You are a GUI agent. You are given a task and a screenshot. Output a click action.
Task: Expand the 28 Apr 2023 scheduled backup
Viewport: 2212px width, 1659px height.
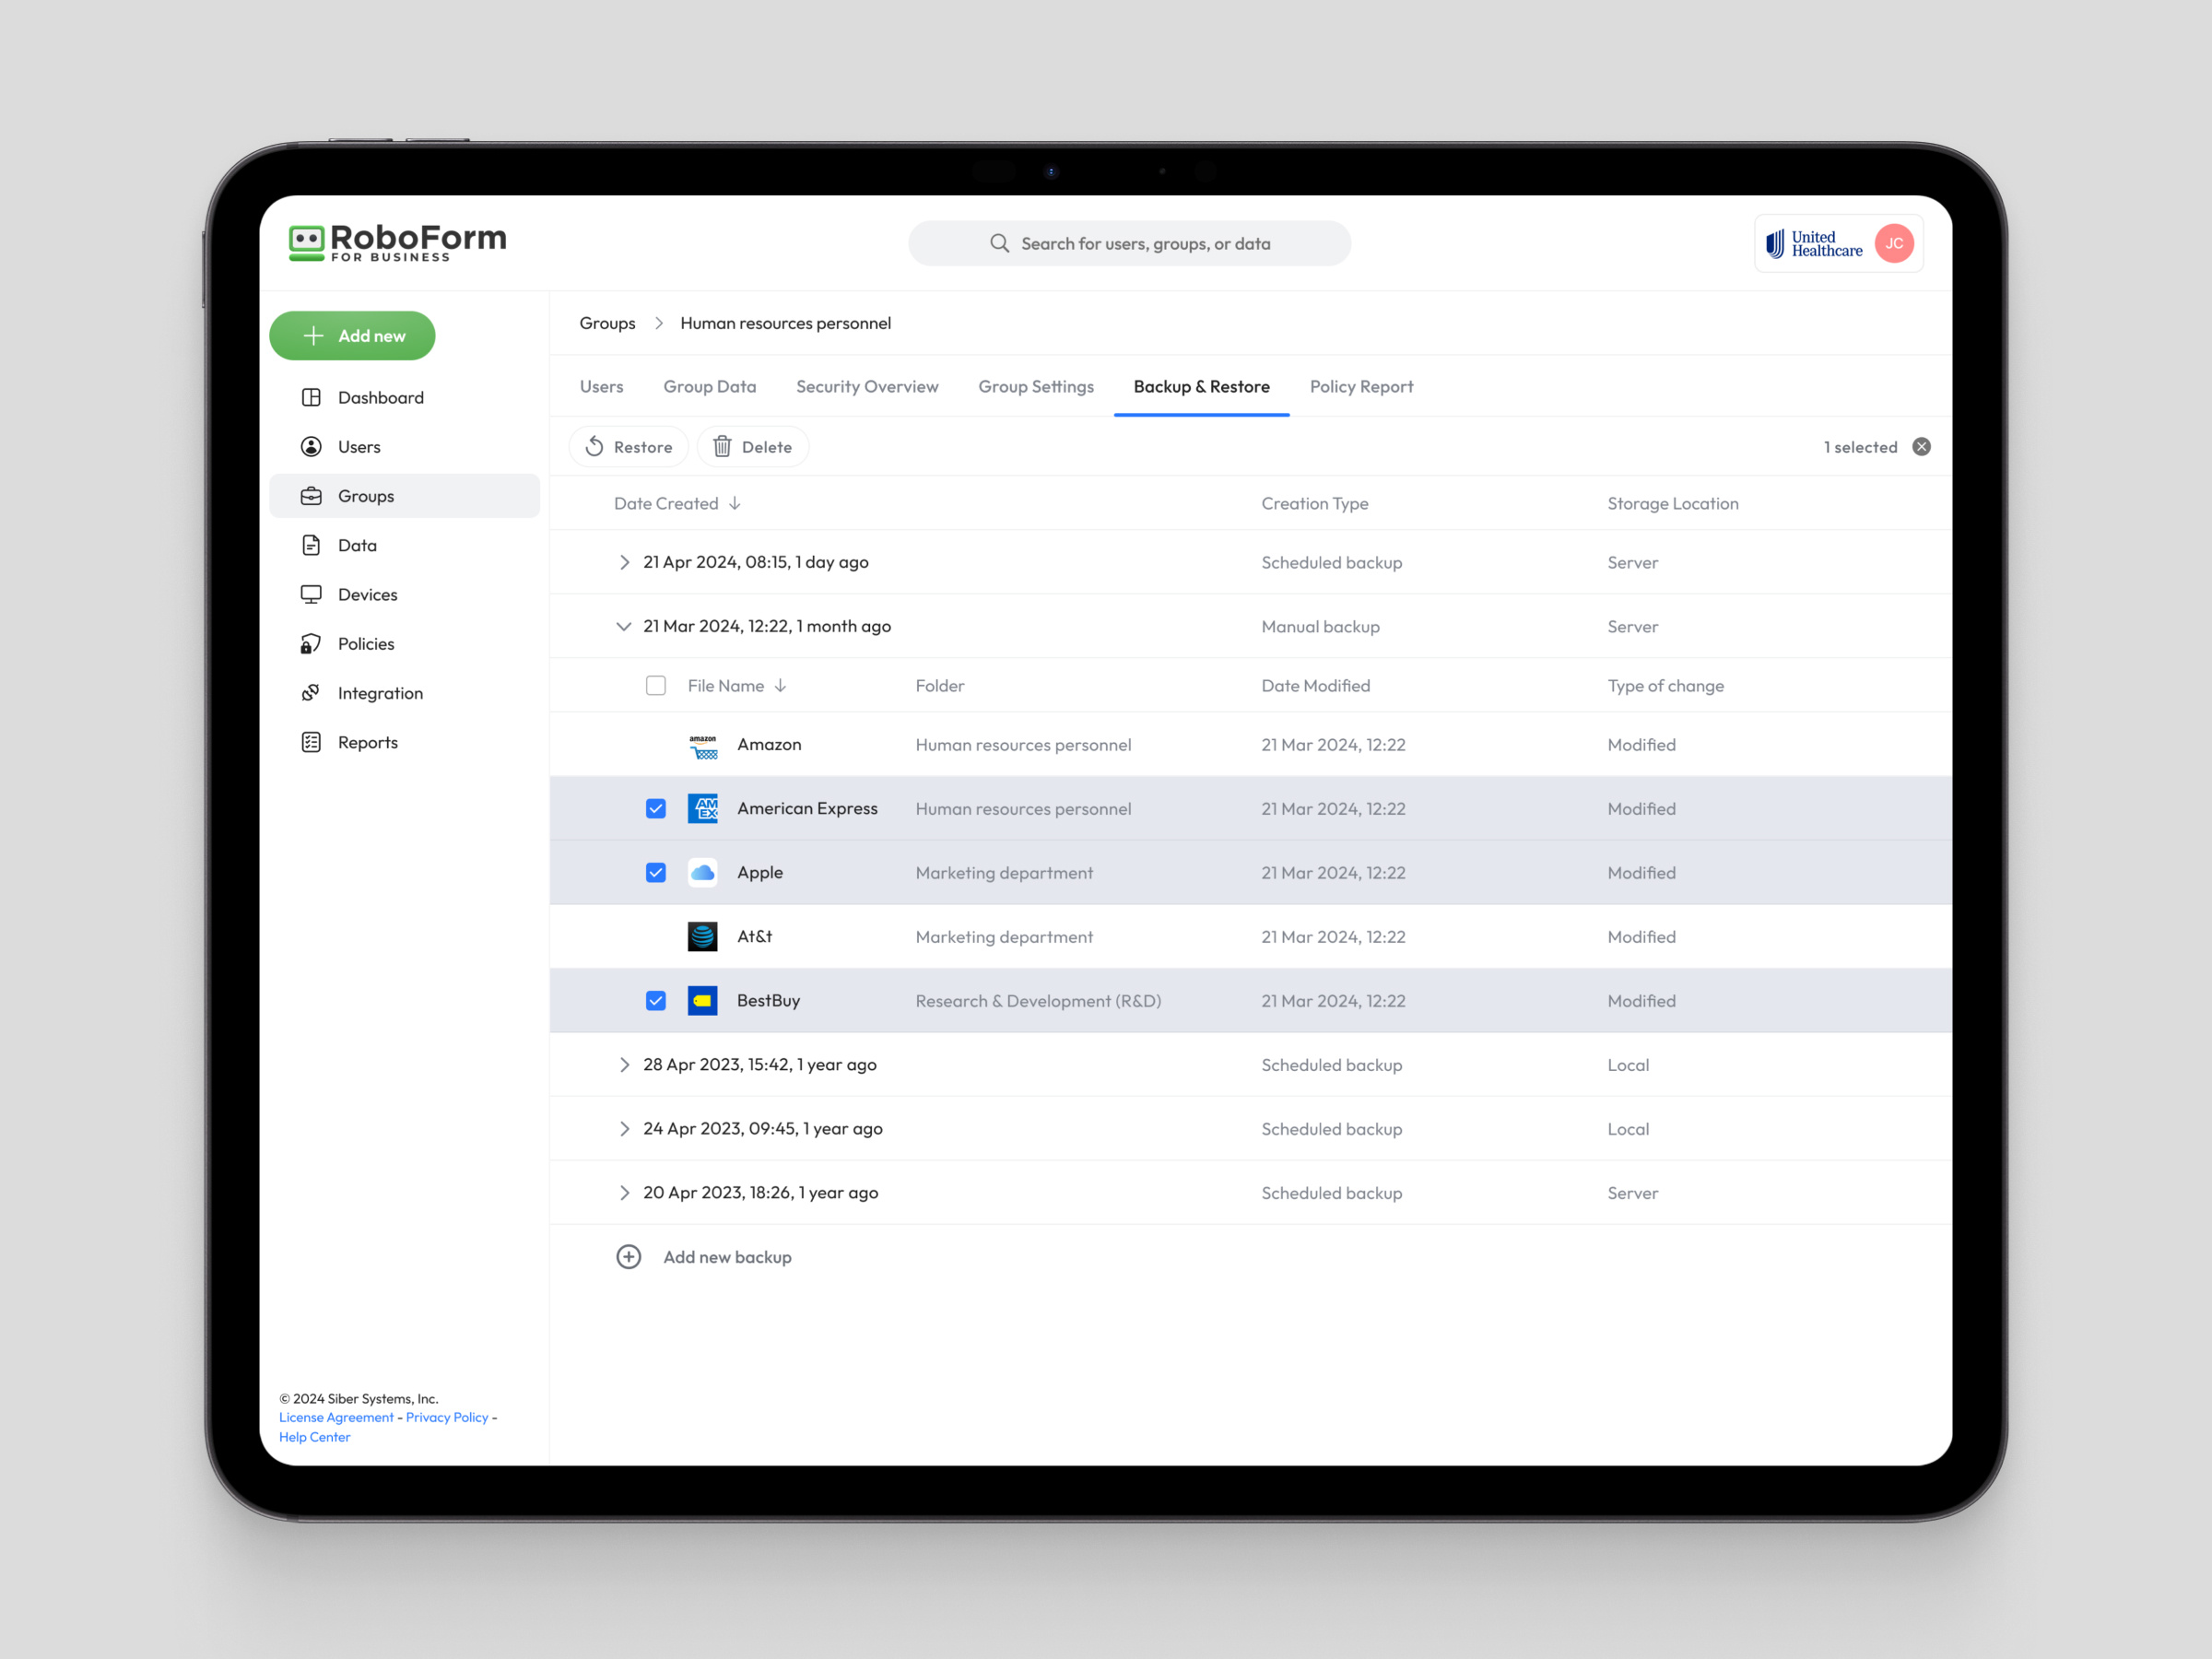624,1064
